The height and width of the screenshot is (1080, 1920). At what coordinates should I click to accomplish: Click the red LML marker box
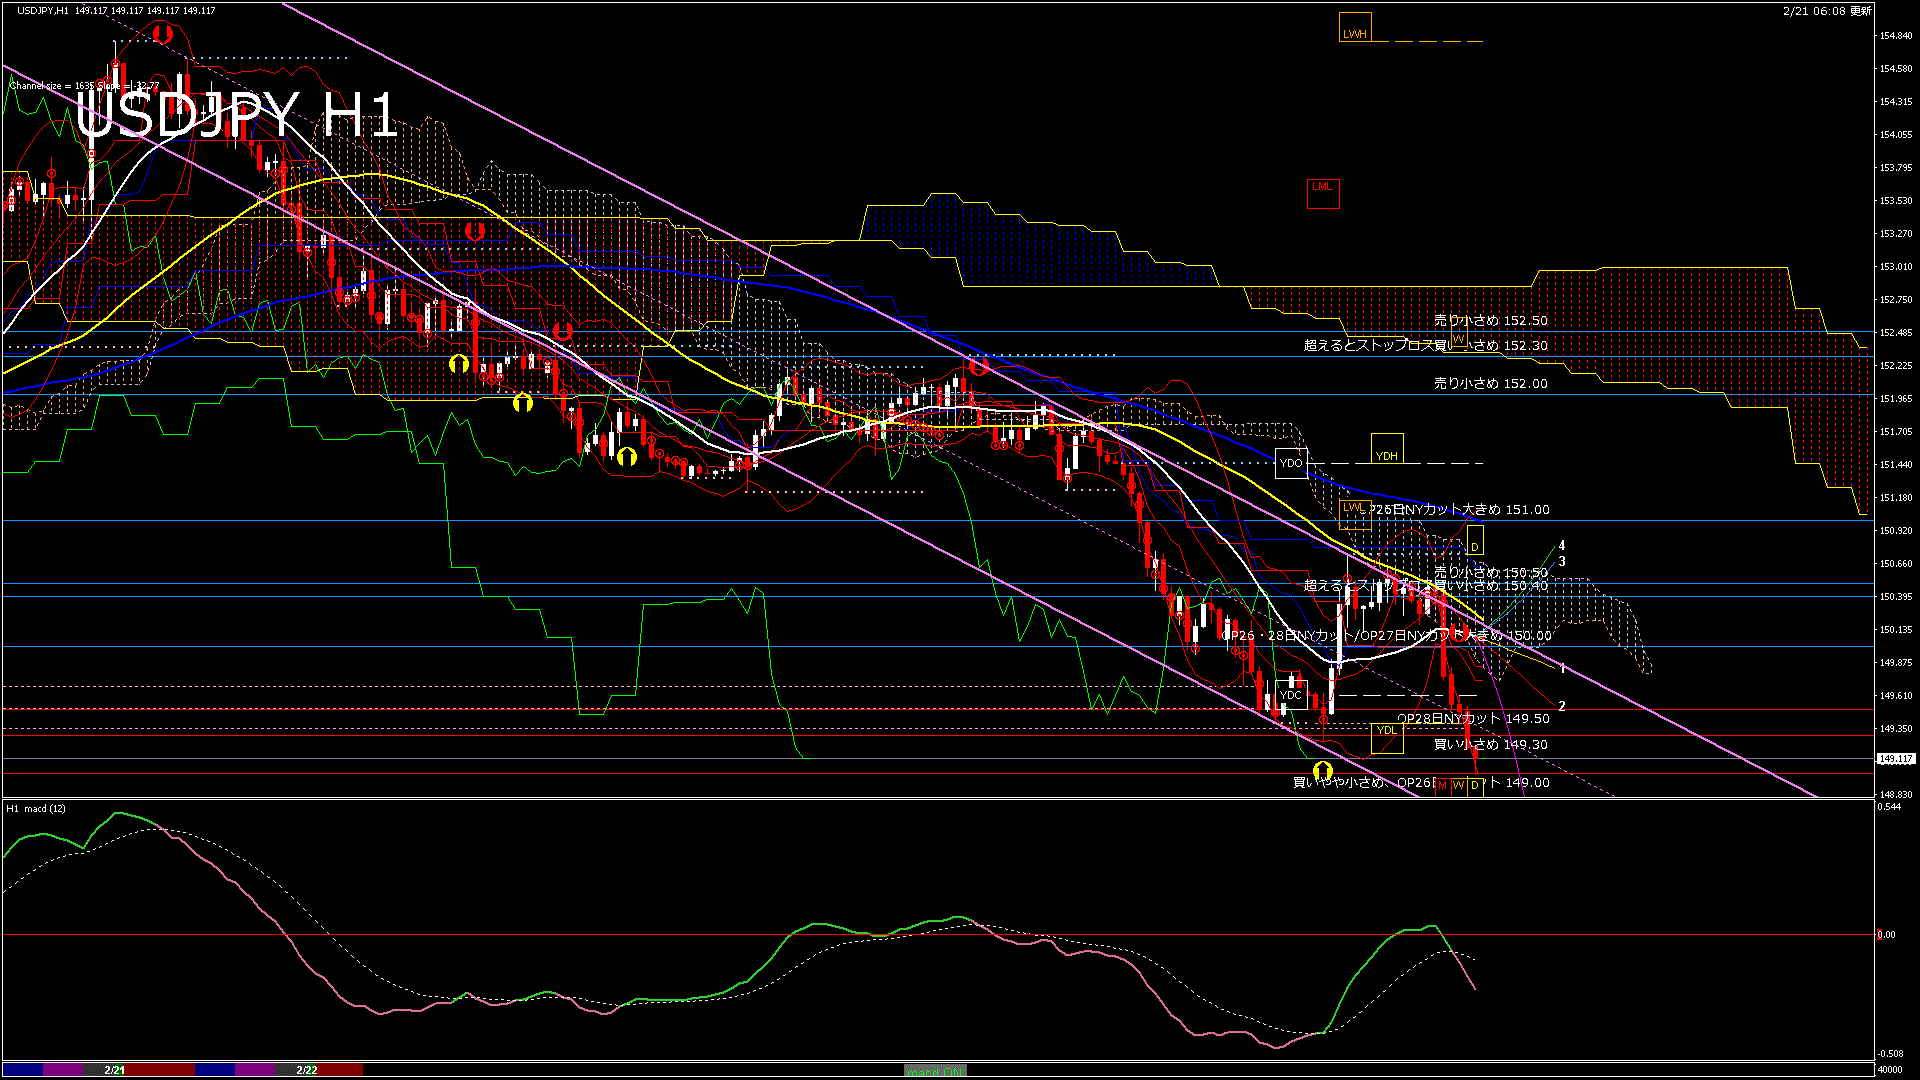click(1322, 193)
